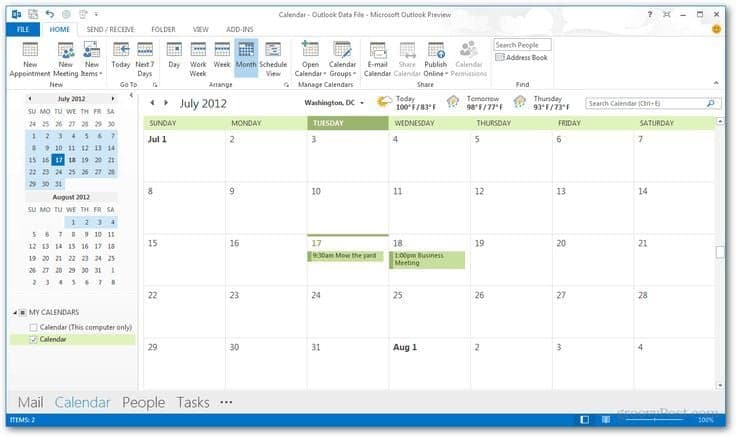The width and height of the screenshot is (736, 437).
Task: Check 'Calendar (This computer only)' checkbox
Action: [34, 327]
